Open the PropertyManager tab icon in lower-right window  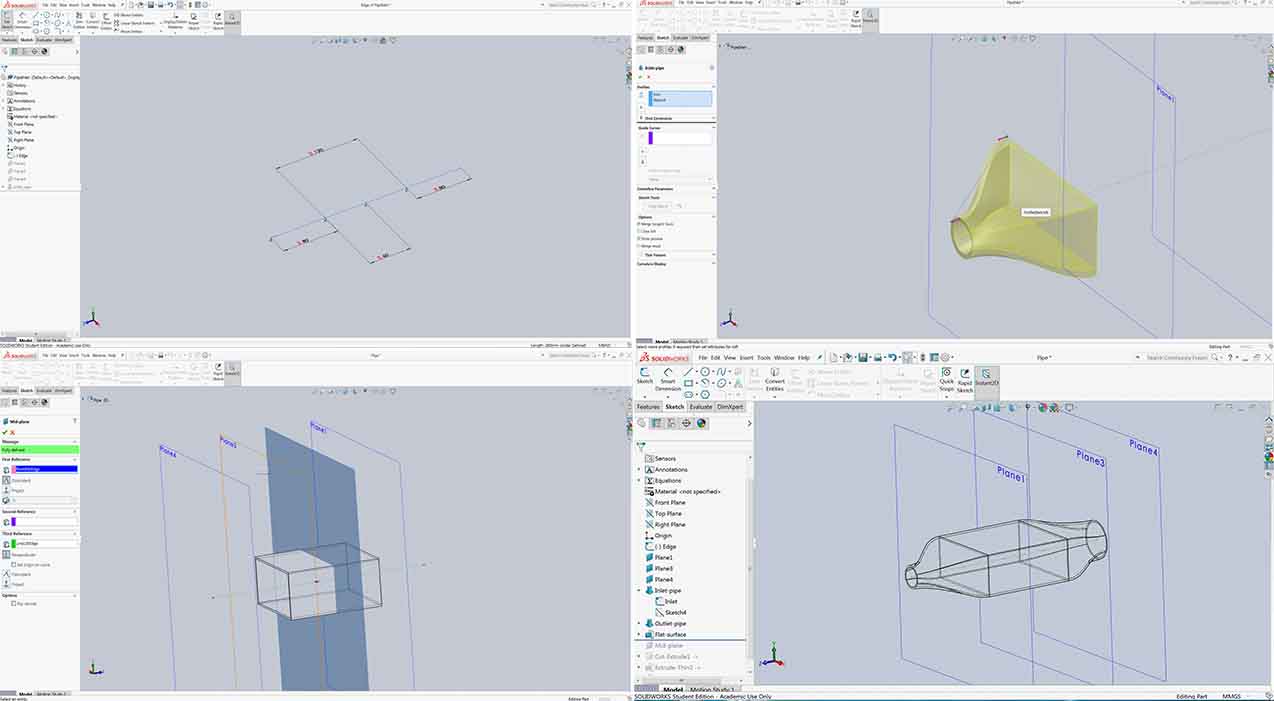(x=657, y=423)
